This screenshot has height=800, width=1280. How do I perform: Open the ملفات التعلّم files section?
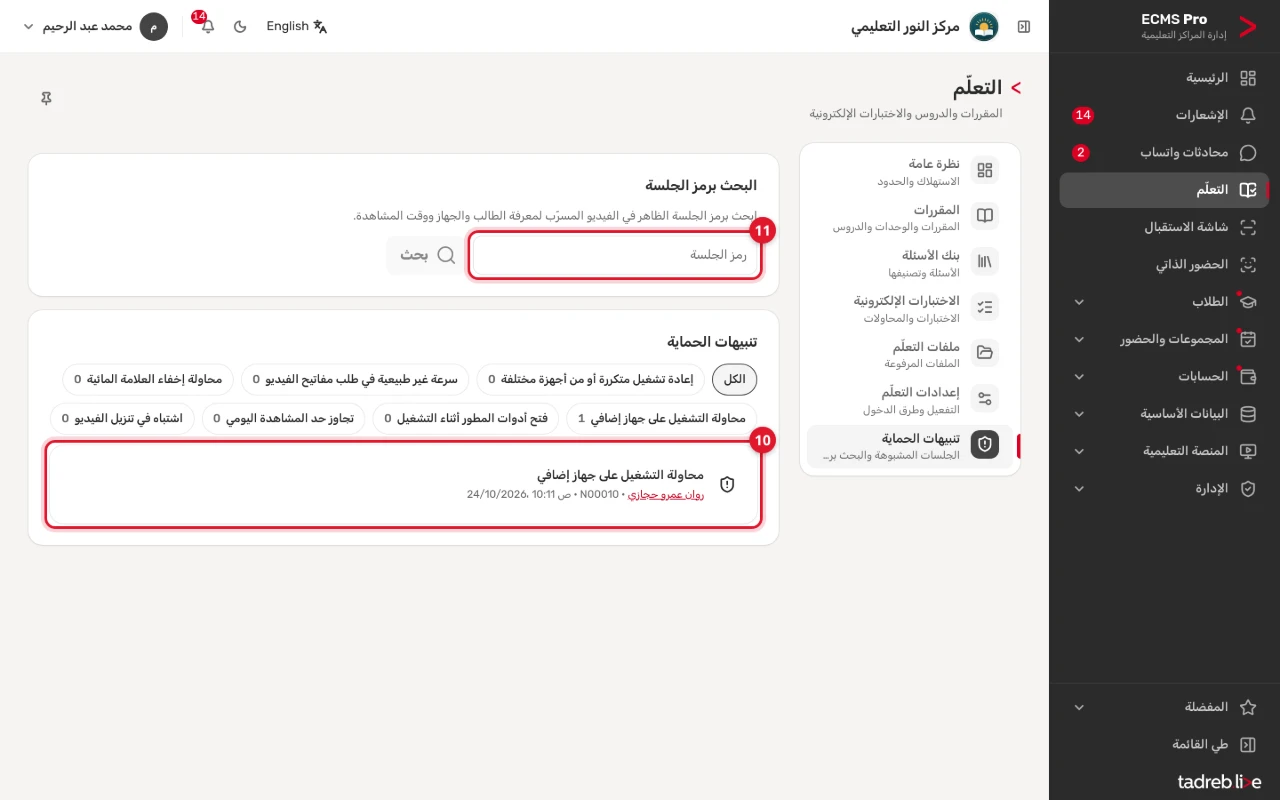click(x=910, y=354)
